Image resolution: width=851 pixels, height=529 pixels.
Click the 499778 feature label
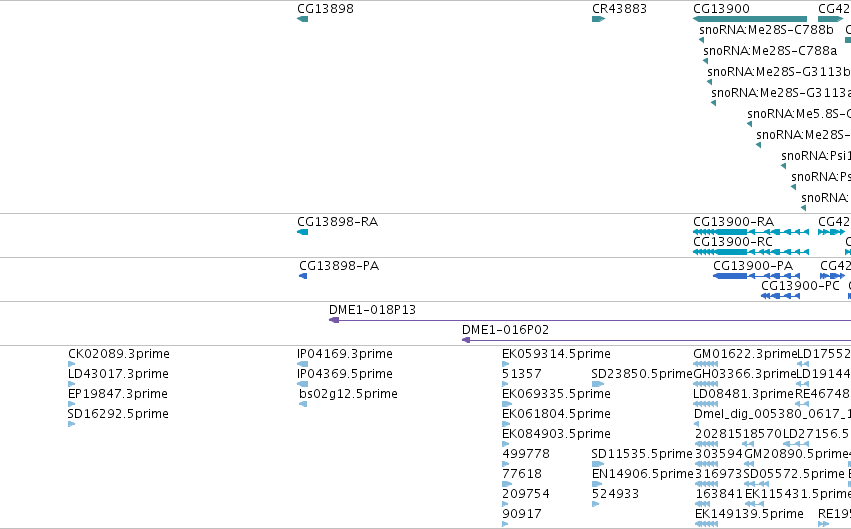coord(526,454)
